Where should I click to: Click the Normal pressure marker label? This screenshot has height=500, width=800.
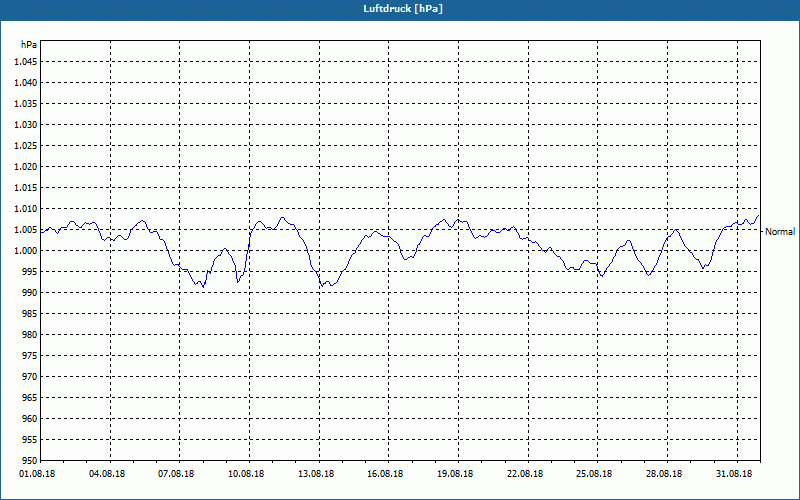click(780, 232)
